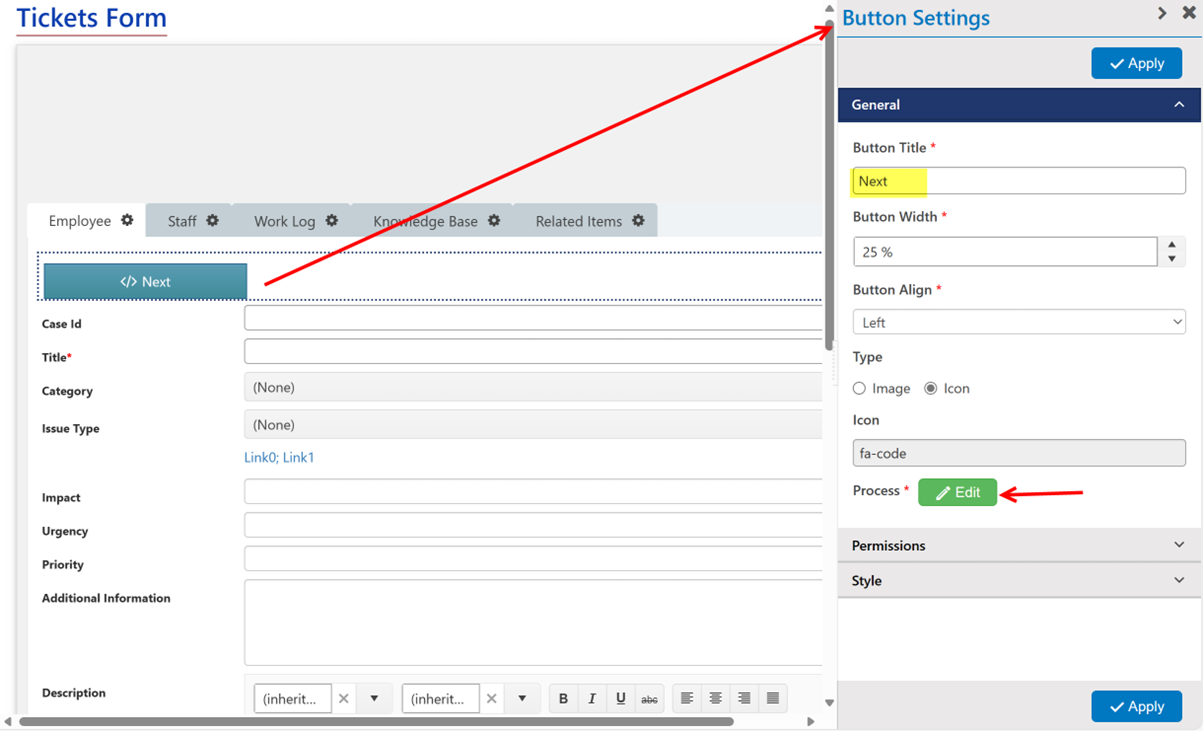Click inside the Button Title field
Viewport: 1203px width, 731px height.
click(x=1018, y=181)
